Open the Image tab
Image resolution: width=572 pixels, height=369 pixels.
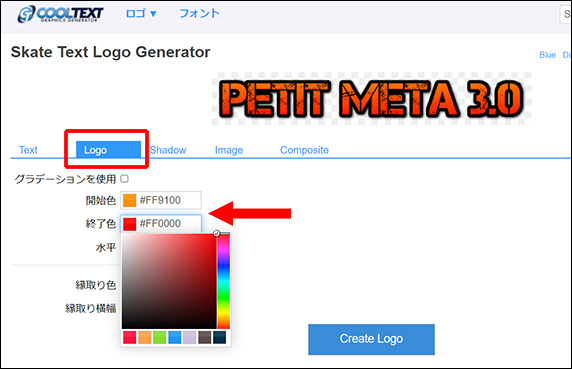(x=229, y=150)
